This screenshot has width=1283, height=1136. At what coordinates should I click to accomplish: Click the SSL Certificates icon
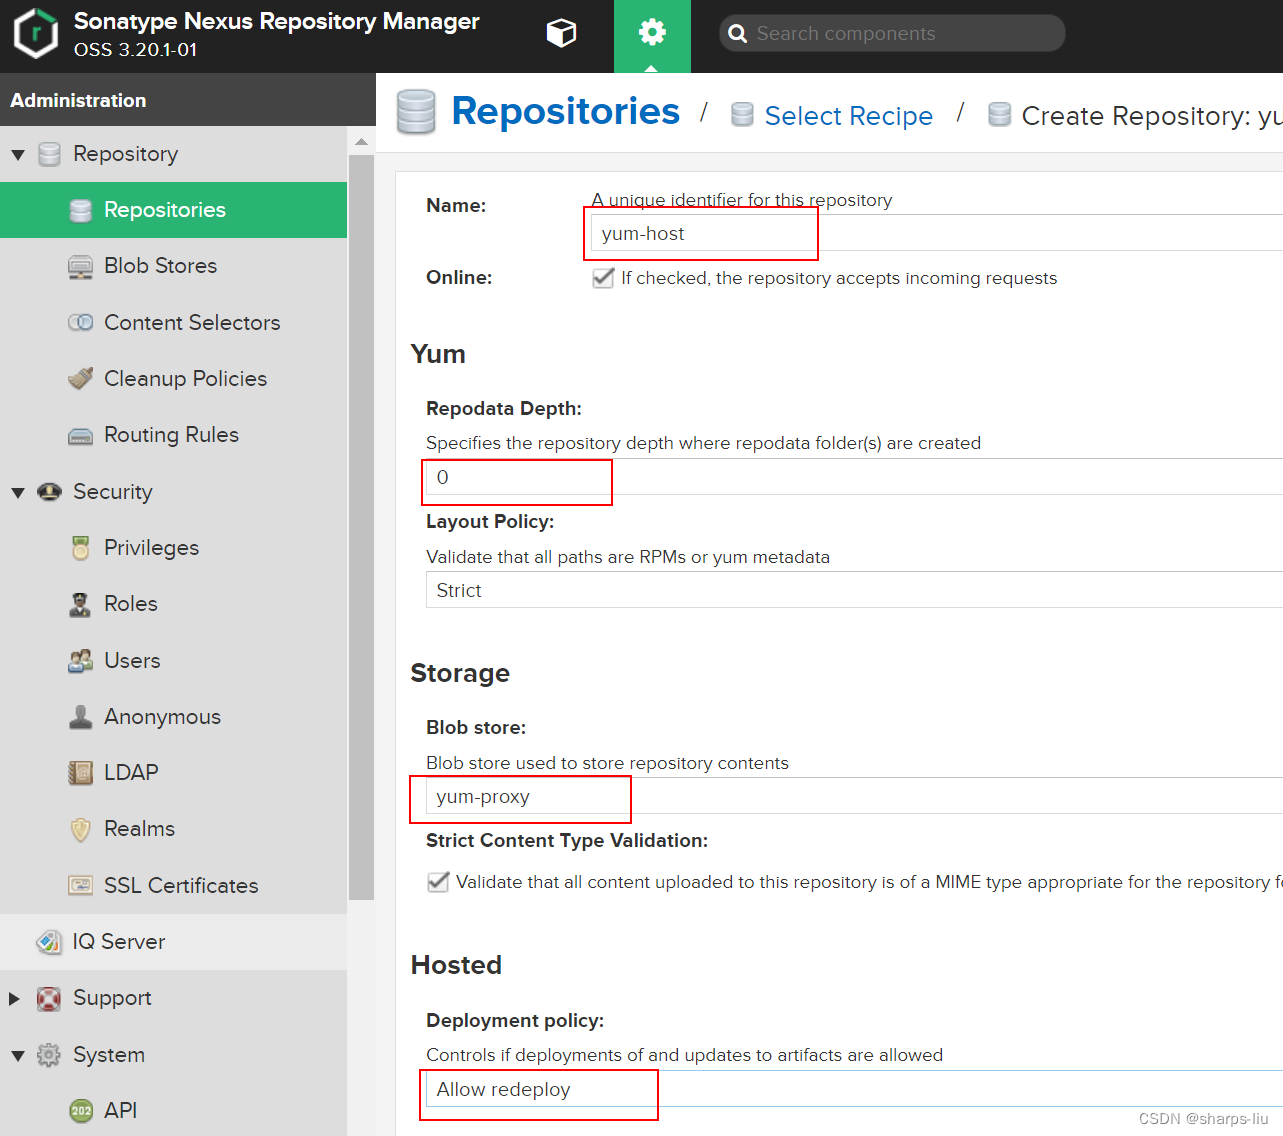click(x=80, y=885)
